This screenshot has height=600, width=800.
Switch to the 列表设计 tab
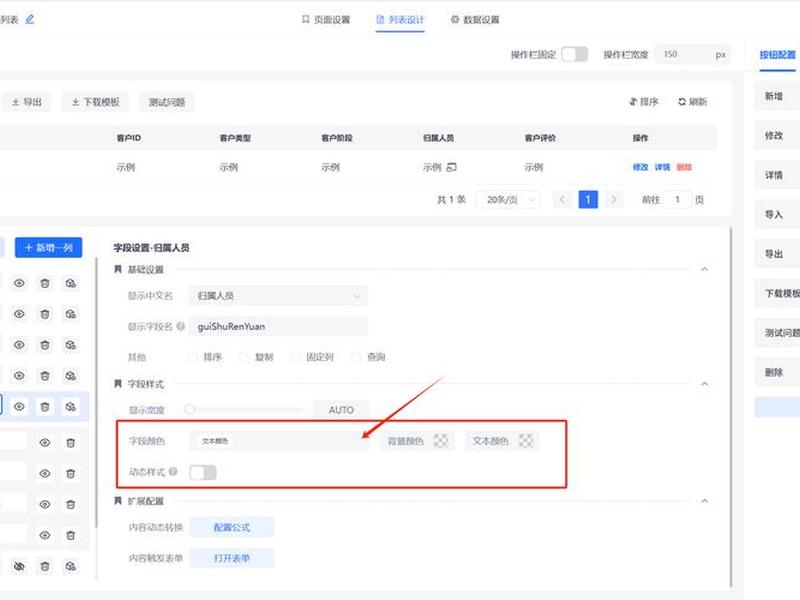pyautogui.click(x=400, y=19)
